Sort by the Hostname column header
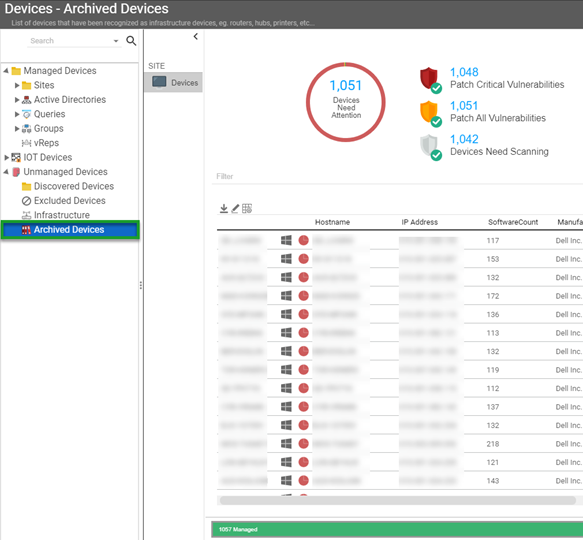This screenshot has height=540, width=583. [332, 222]
